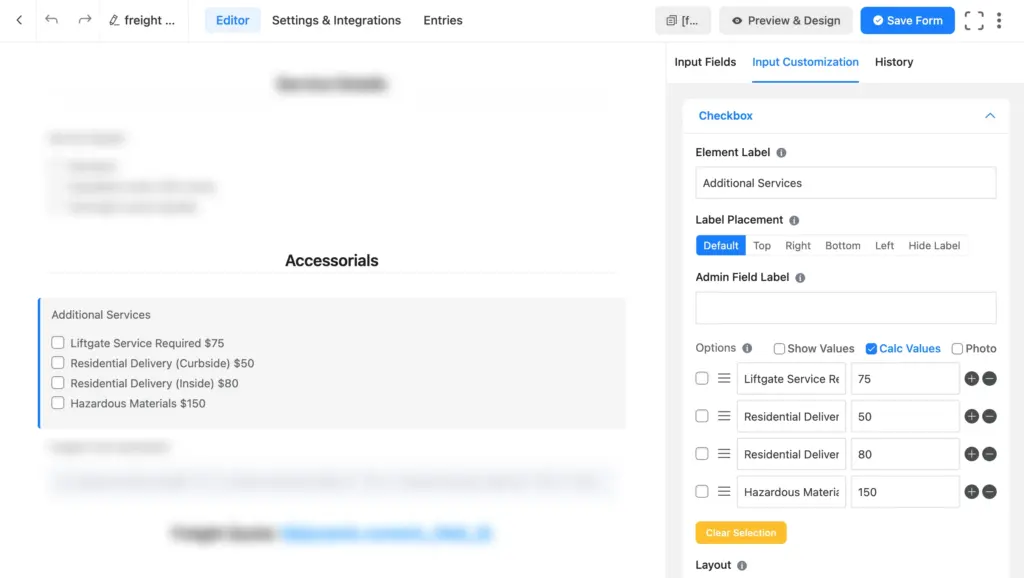Click the redo arrow icon
This screenshot has width=1024, height=578.
tap(85, 20)
